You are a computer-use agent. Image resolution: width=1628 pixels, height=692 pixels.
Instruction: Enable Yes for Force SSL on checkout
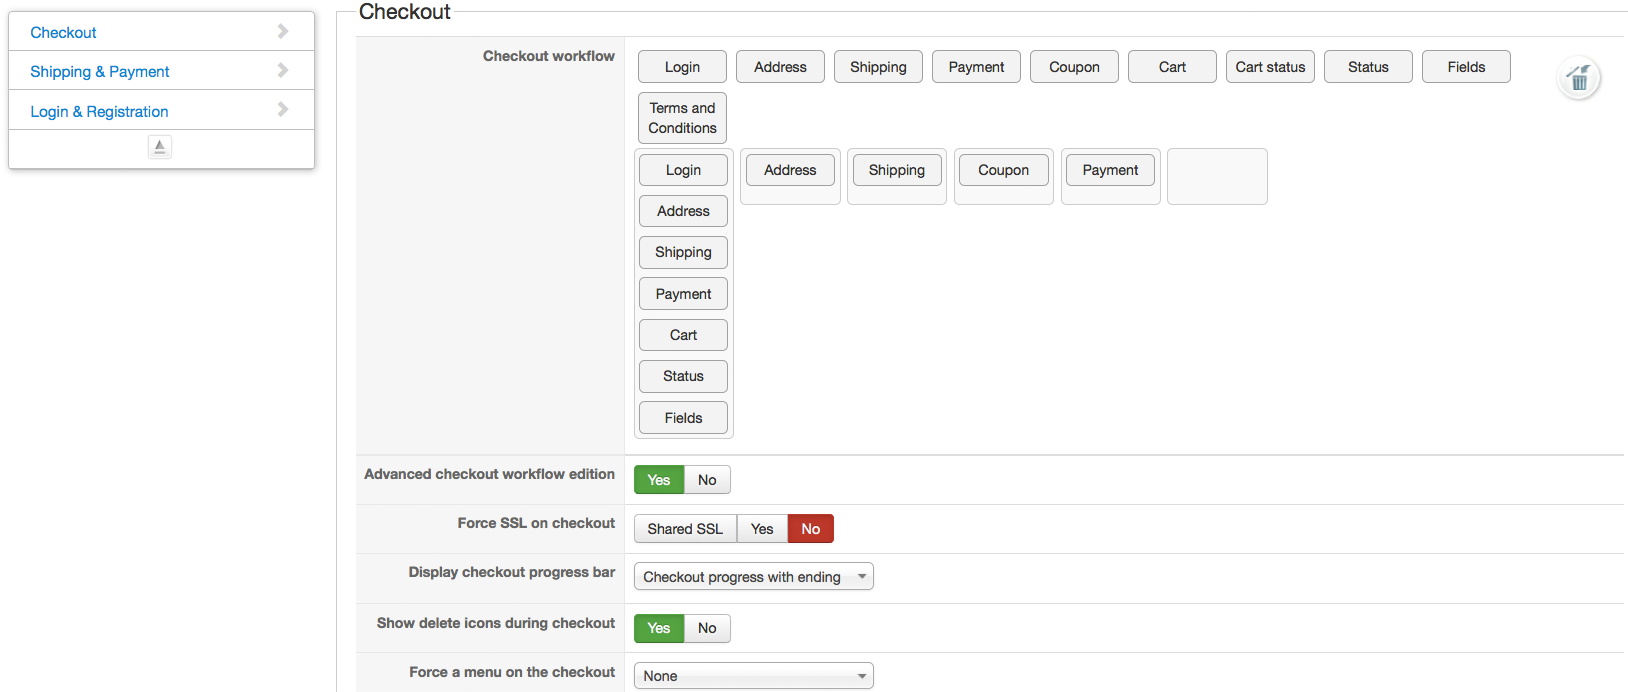(762, 529)
